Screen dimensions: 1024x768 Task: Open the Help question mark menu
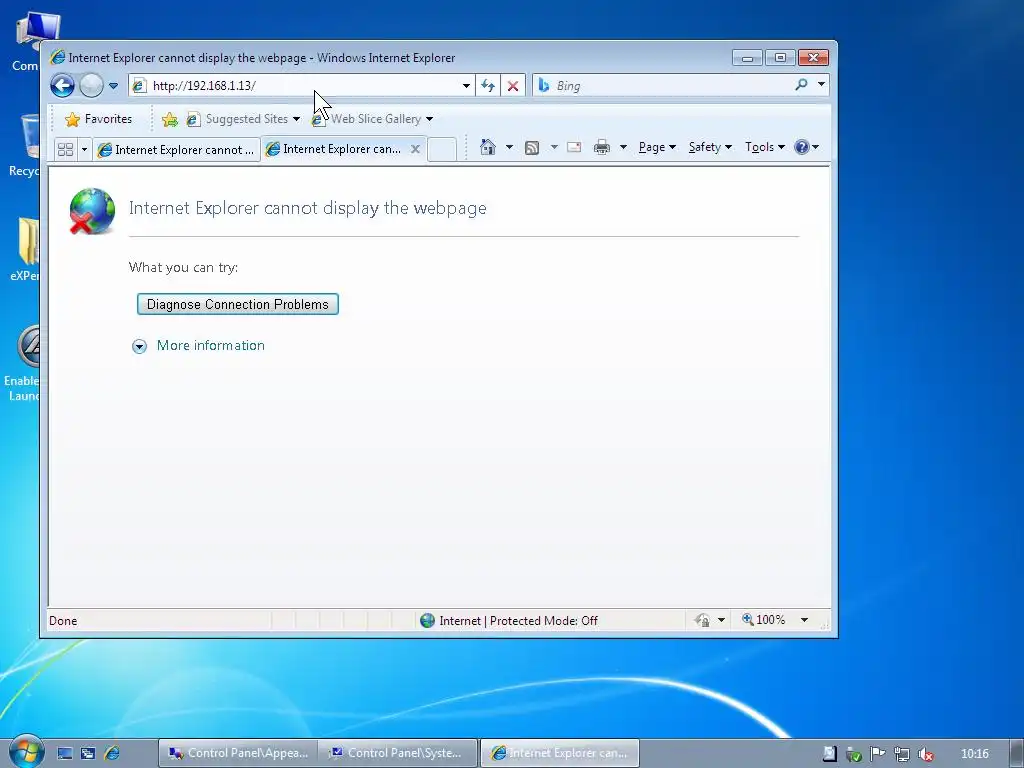[x=806, y=147]
